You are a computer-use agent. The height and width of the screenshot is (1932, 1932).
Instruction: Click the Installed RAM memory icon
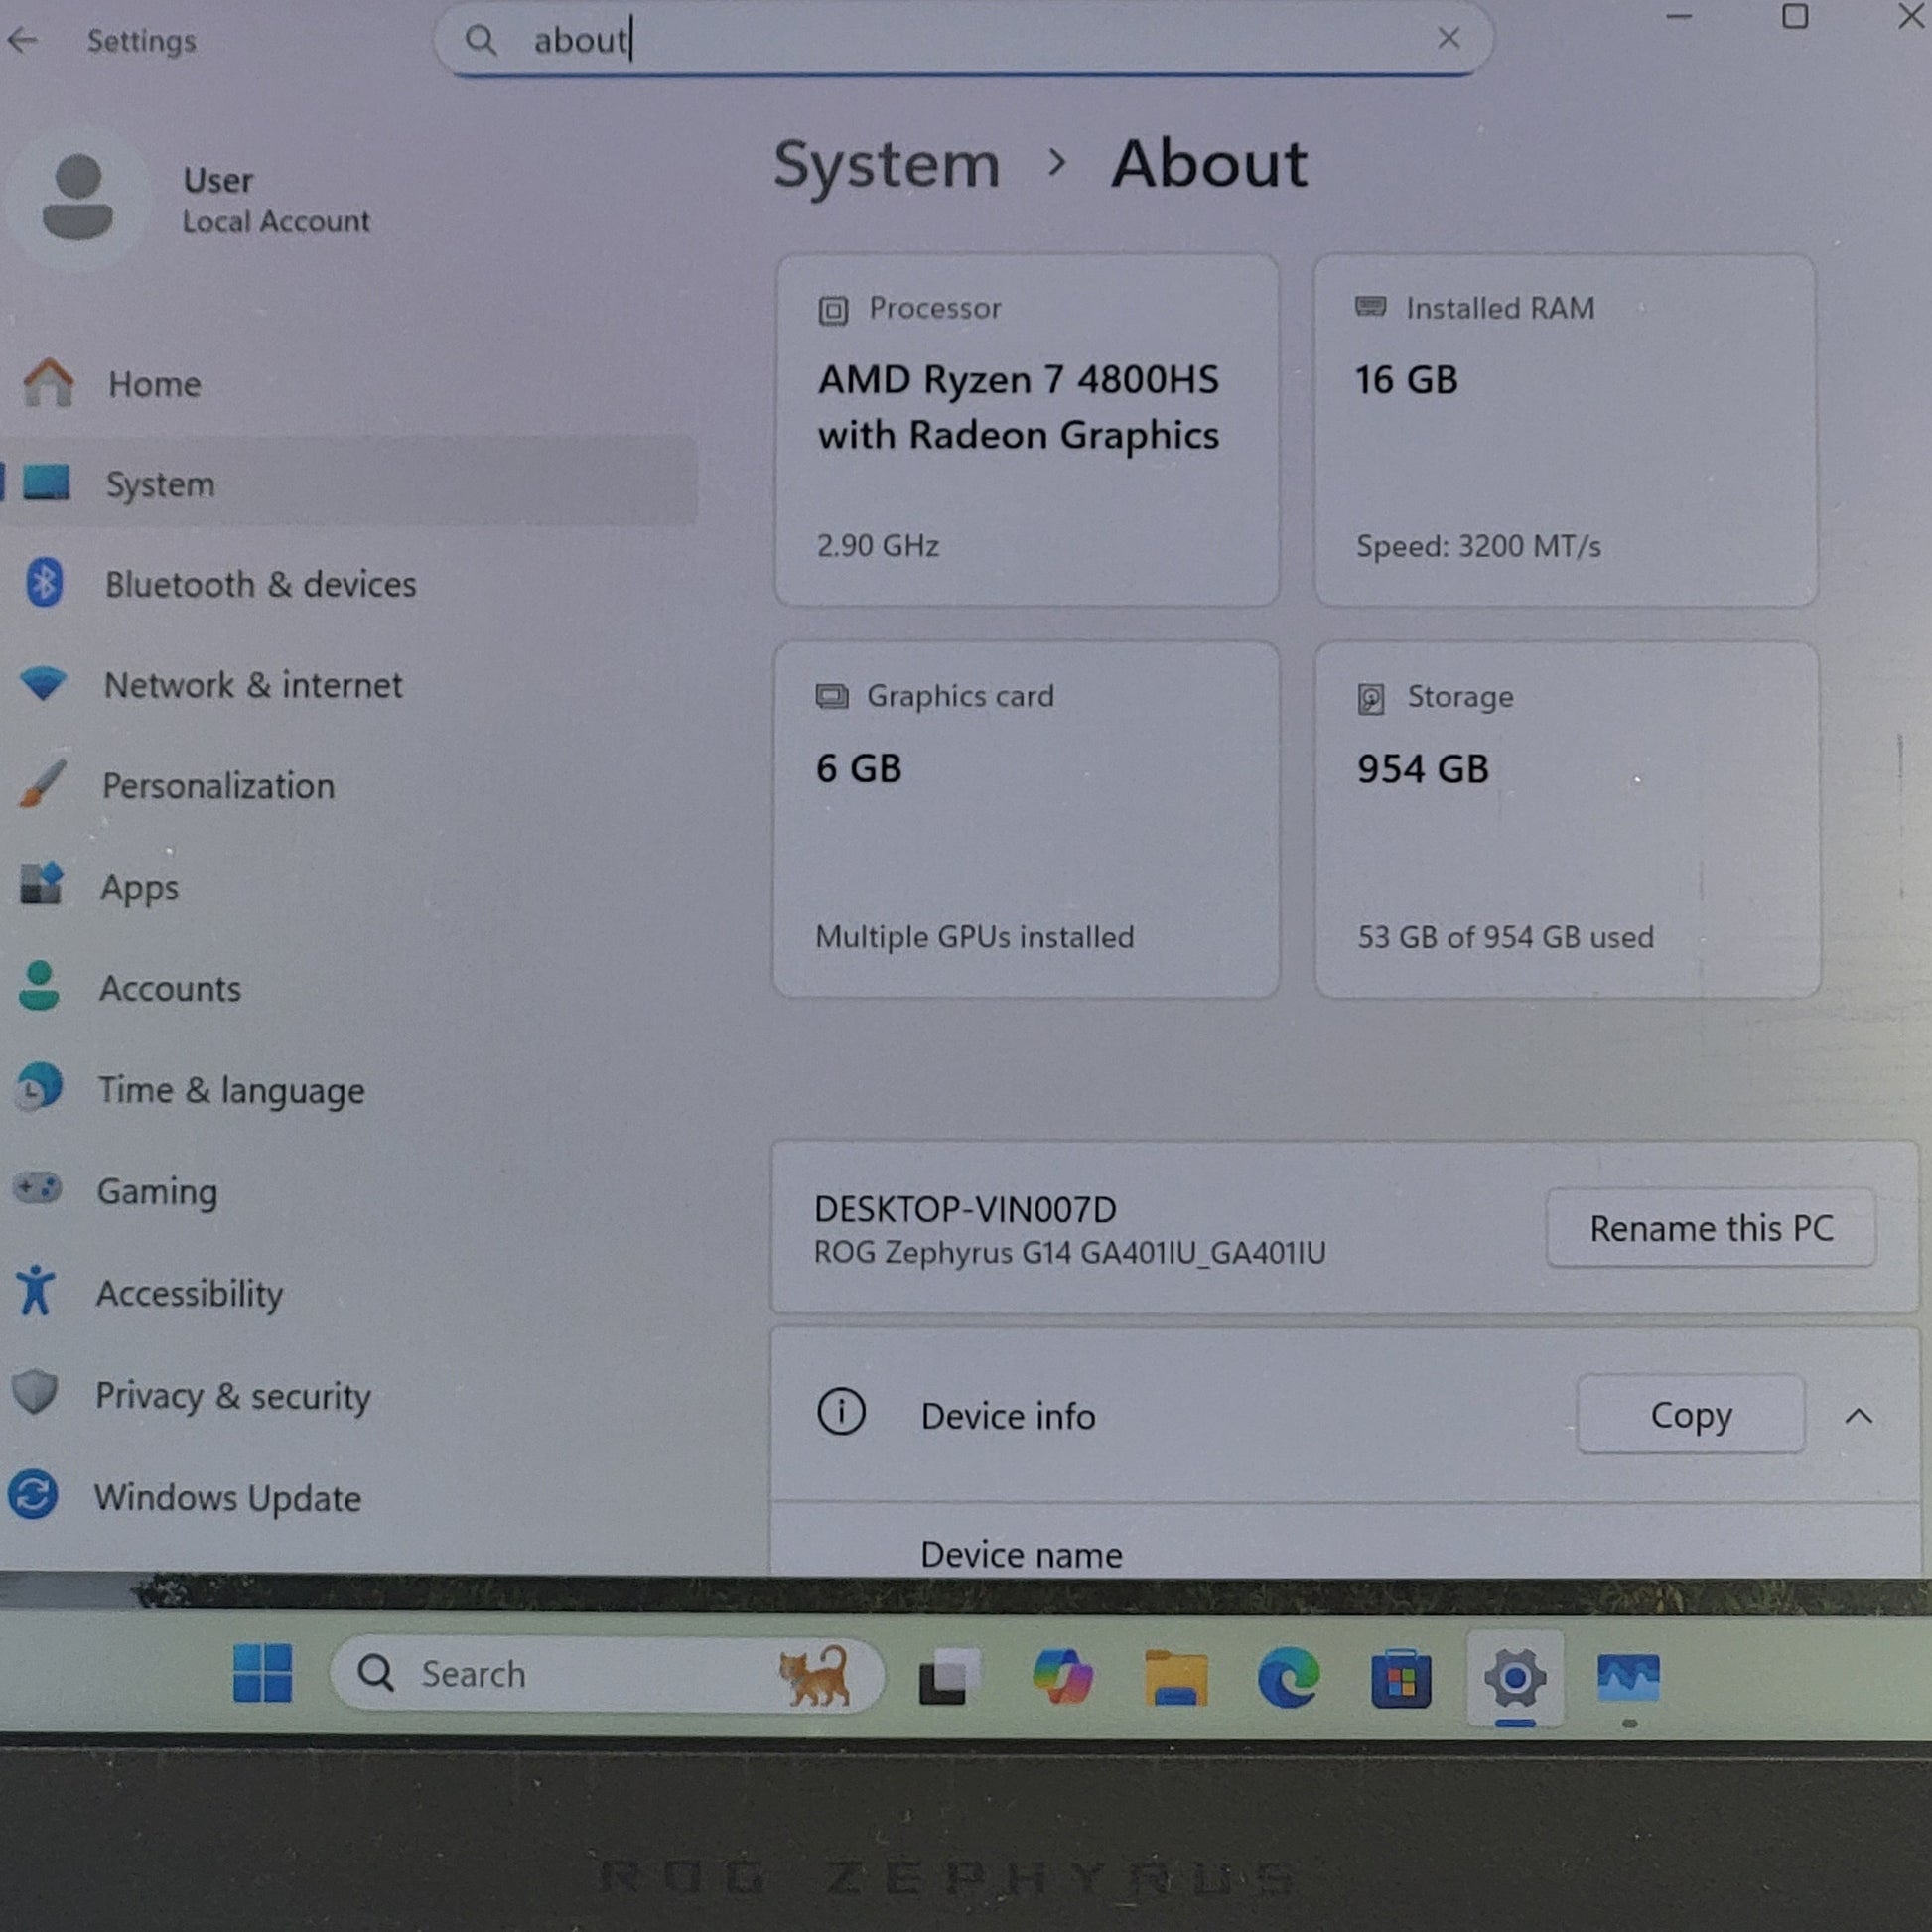[1370, 306]
